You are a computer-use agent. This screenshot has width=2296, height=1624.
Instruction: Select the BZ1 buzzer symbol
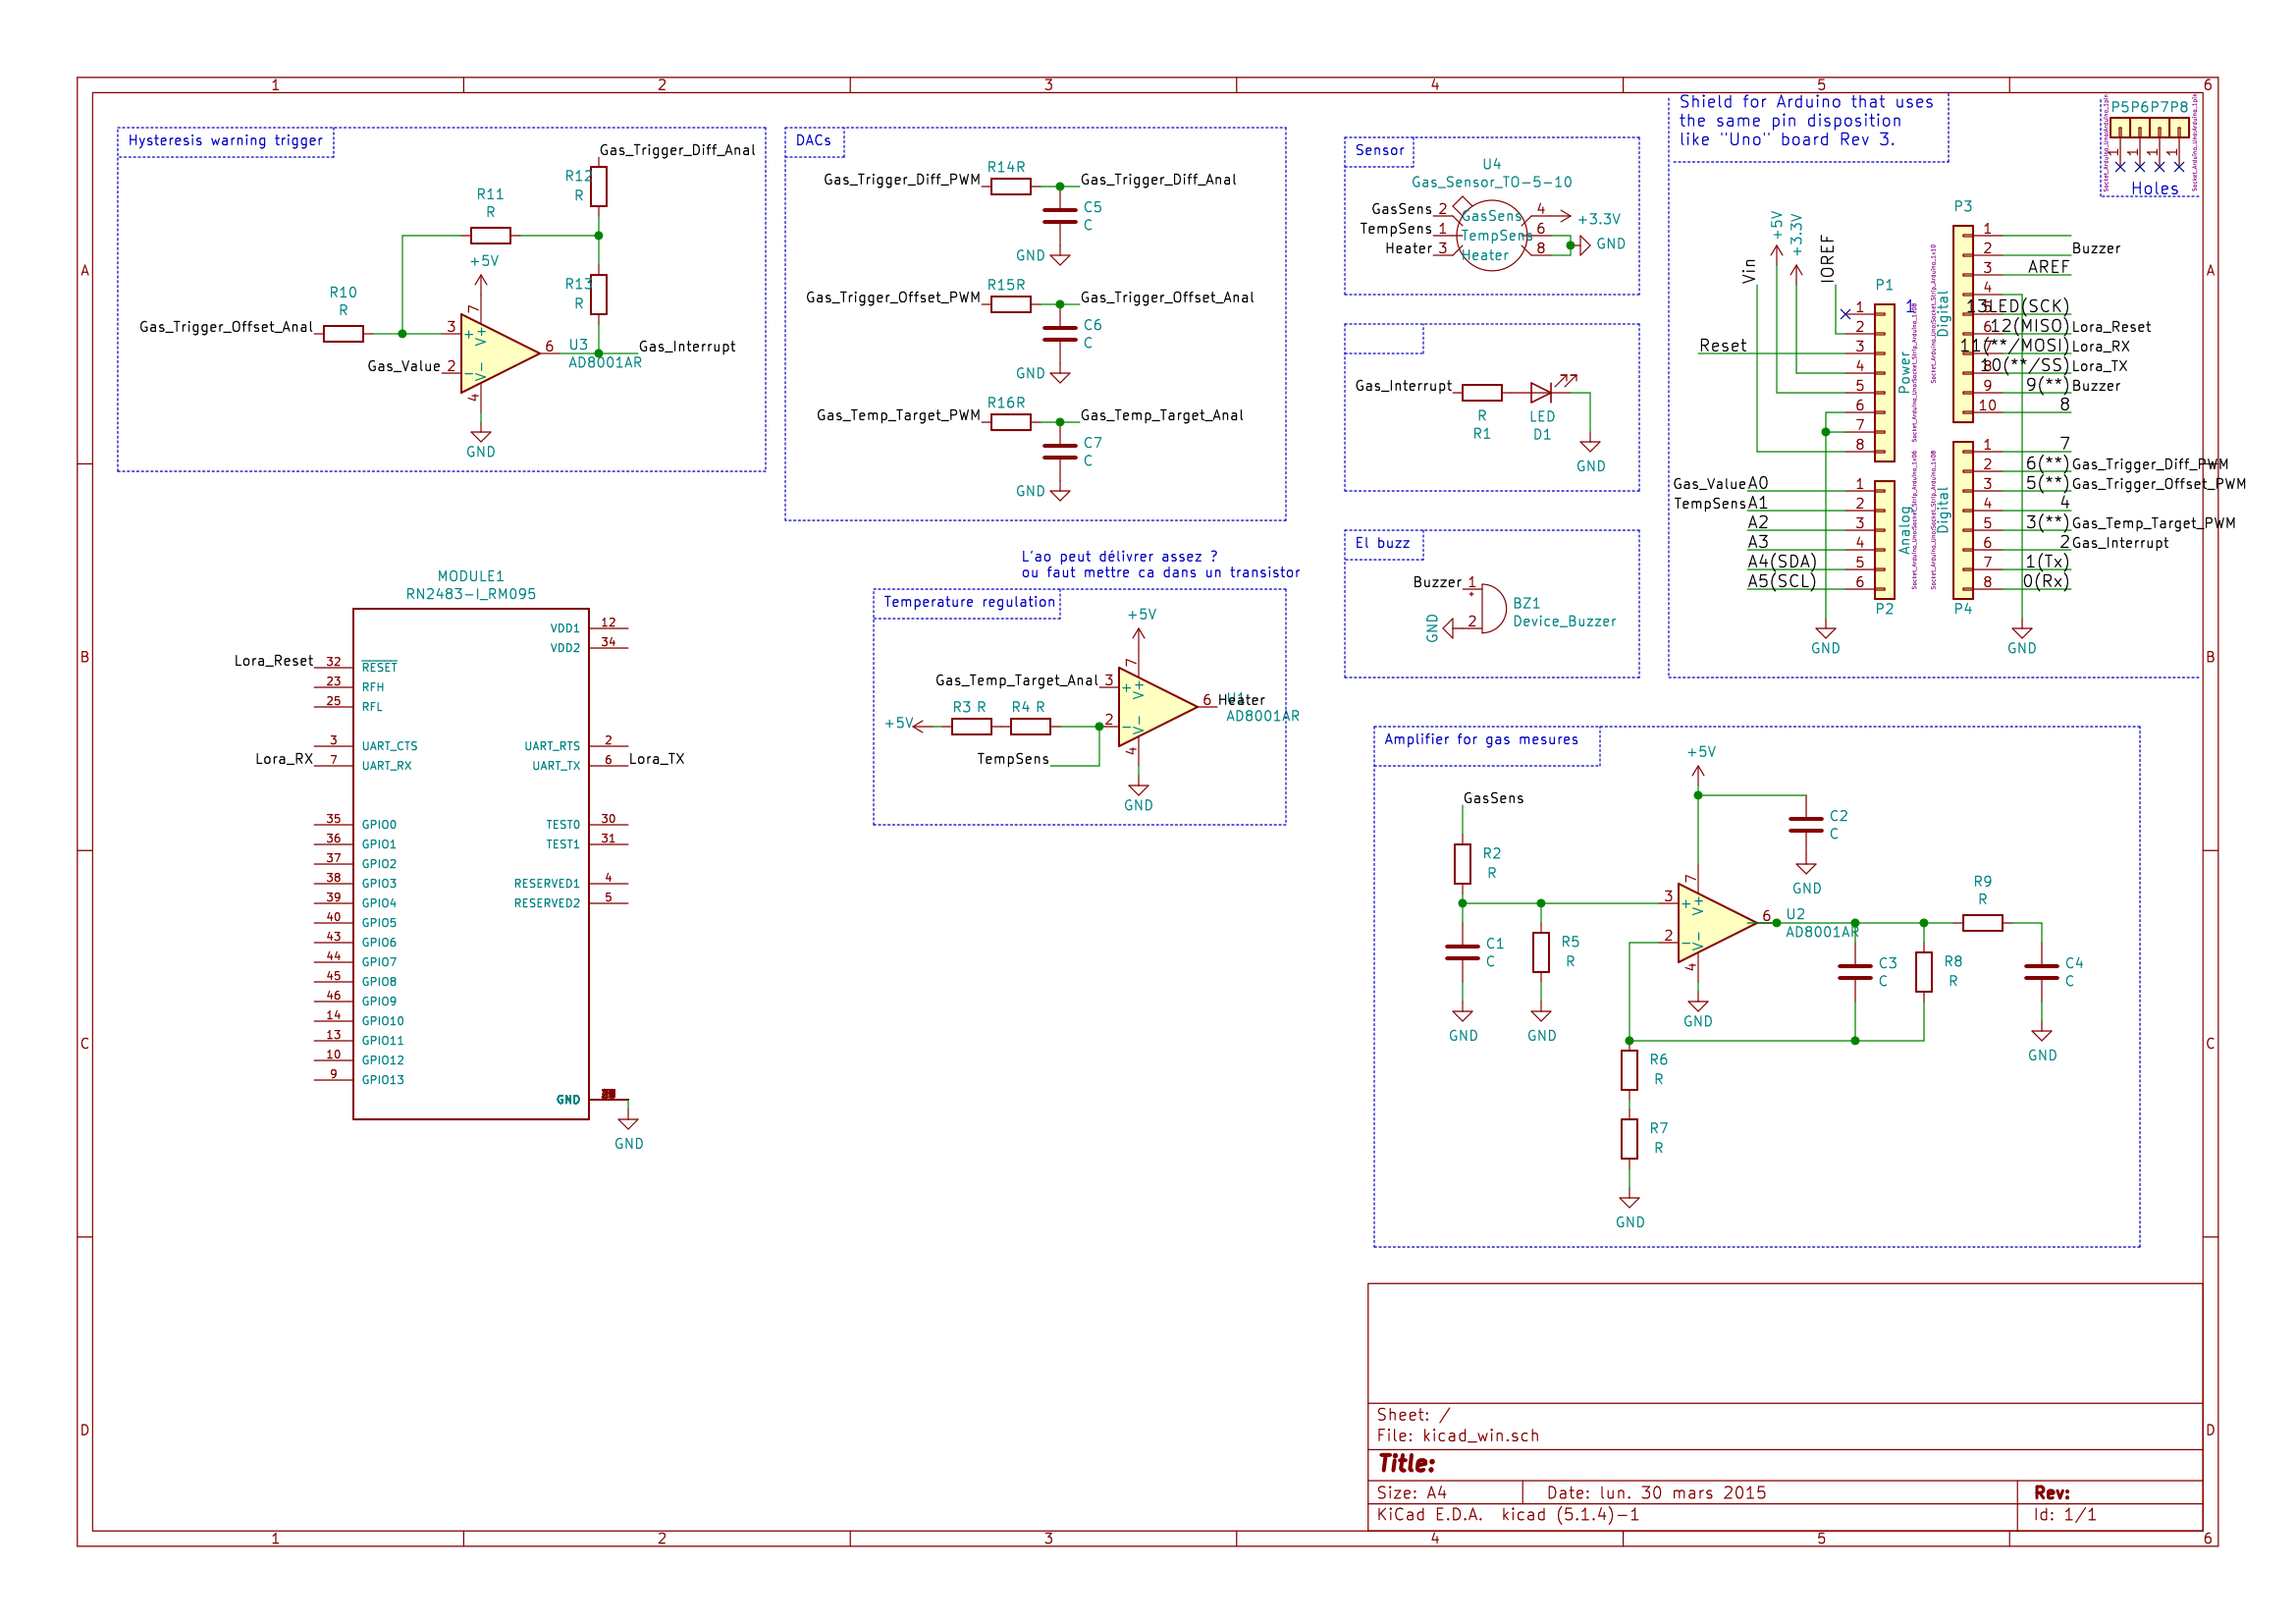click(x=1491, y=608)
